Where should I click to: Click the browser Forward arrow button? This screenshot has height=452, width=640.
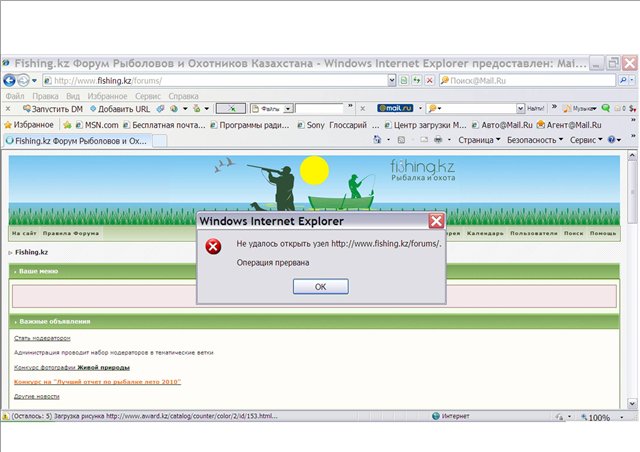(23, 80)
